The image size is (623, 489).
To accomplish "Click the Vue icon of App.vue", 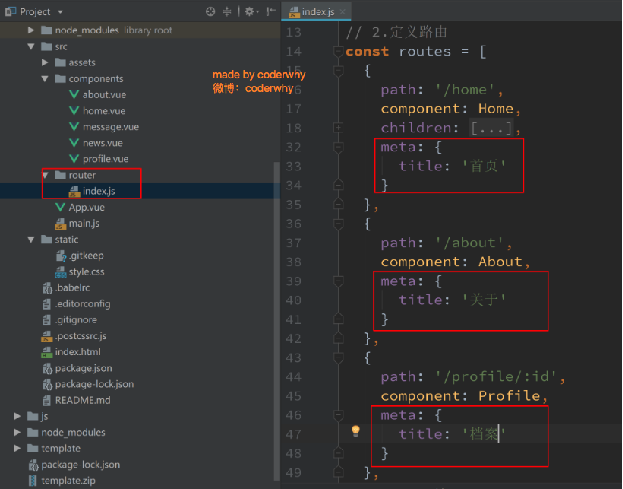I will [x=60, y=207].
